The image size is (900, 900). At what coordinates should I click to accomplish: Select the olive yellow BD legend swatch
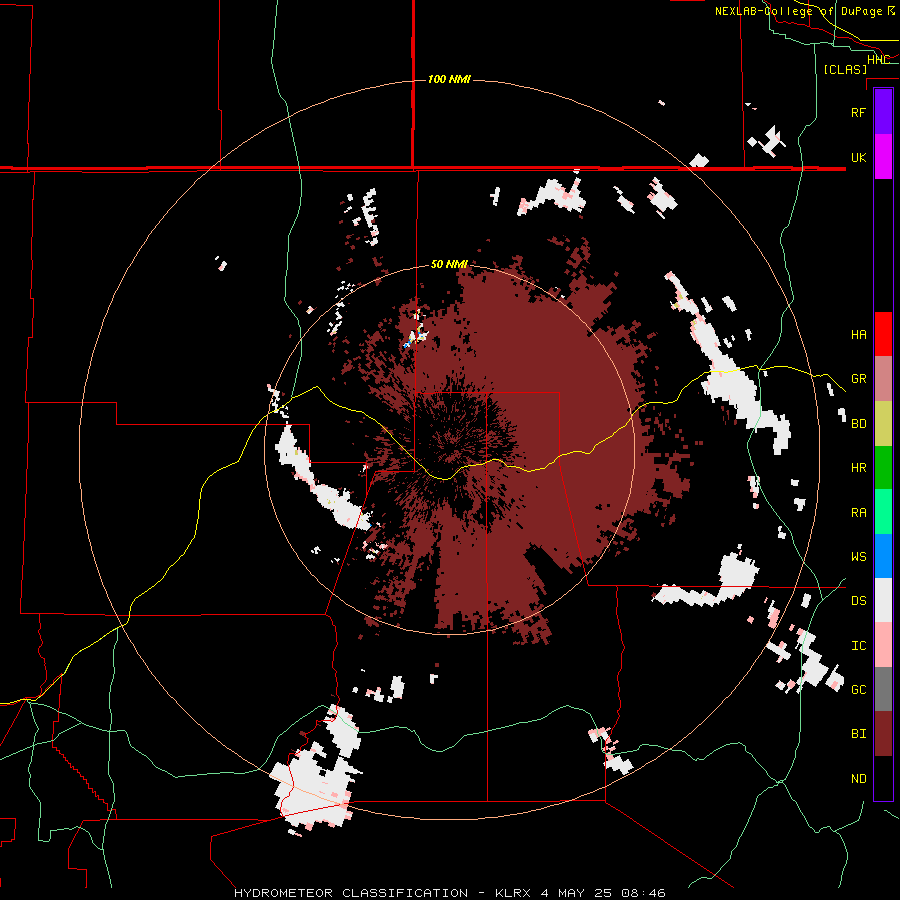[883, 424]
